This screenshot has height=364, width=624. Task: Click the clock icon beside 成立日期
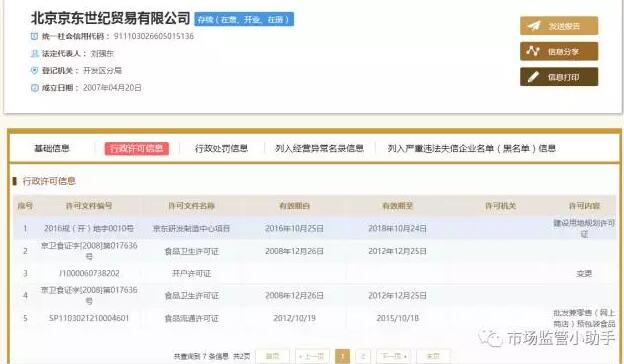tap(35, 88)
